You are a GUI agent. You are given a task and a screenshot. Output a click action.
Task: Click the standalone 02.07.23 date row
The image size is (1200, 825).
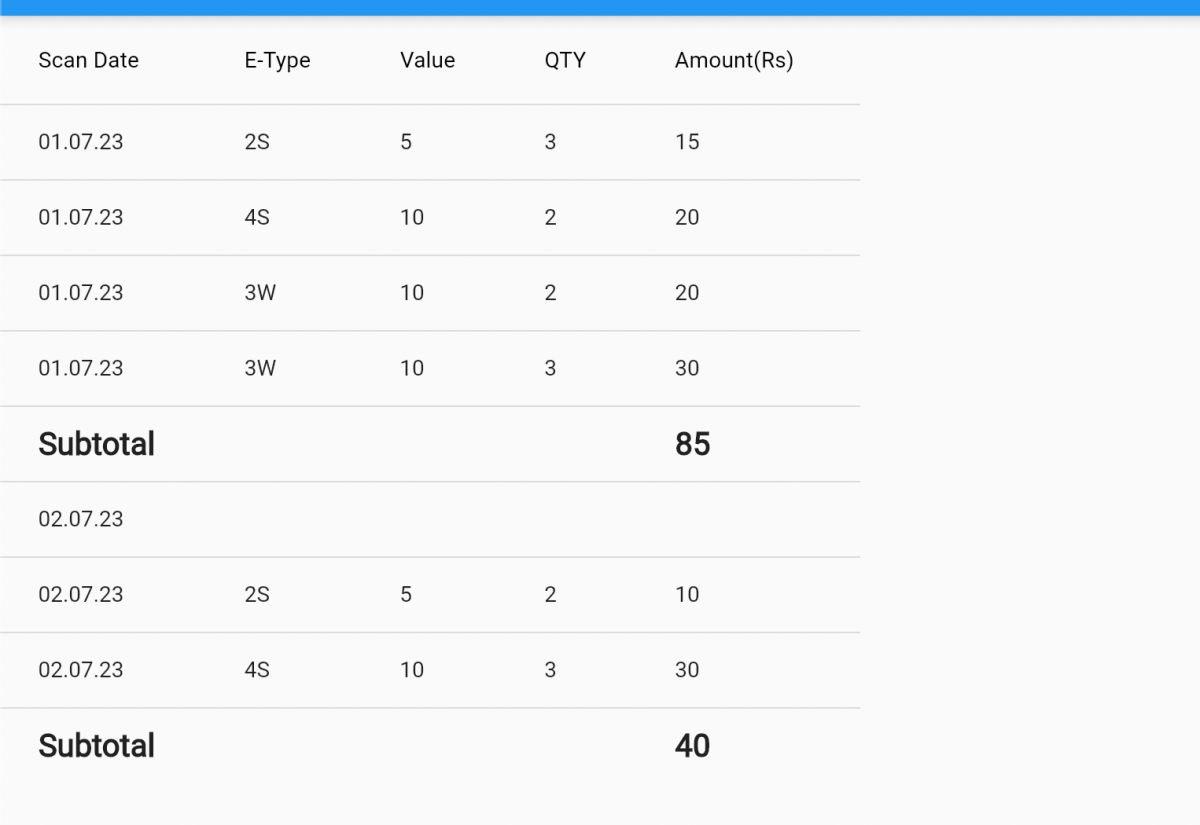click(x=430, y=519)
